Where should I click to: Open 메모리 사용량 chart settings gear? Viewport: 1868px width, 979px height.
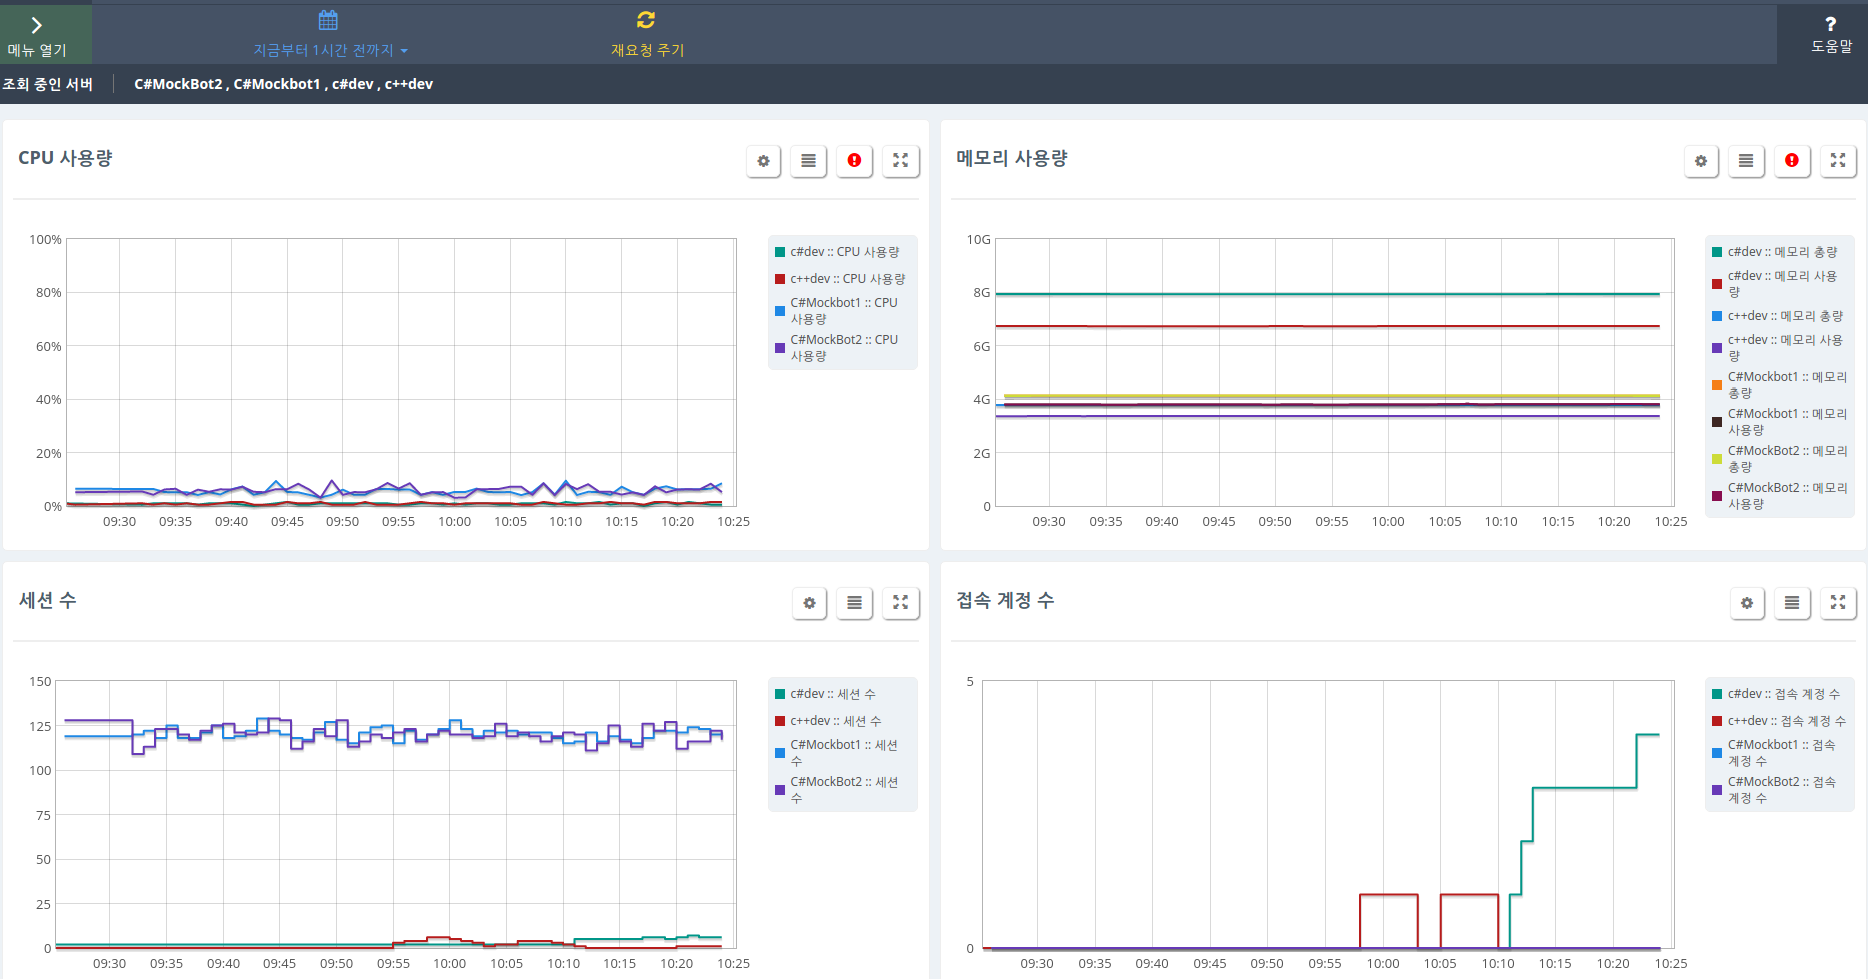tap(1700, 161)
